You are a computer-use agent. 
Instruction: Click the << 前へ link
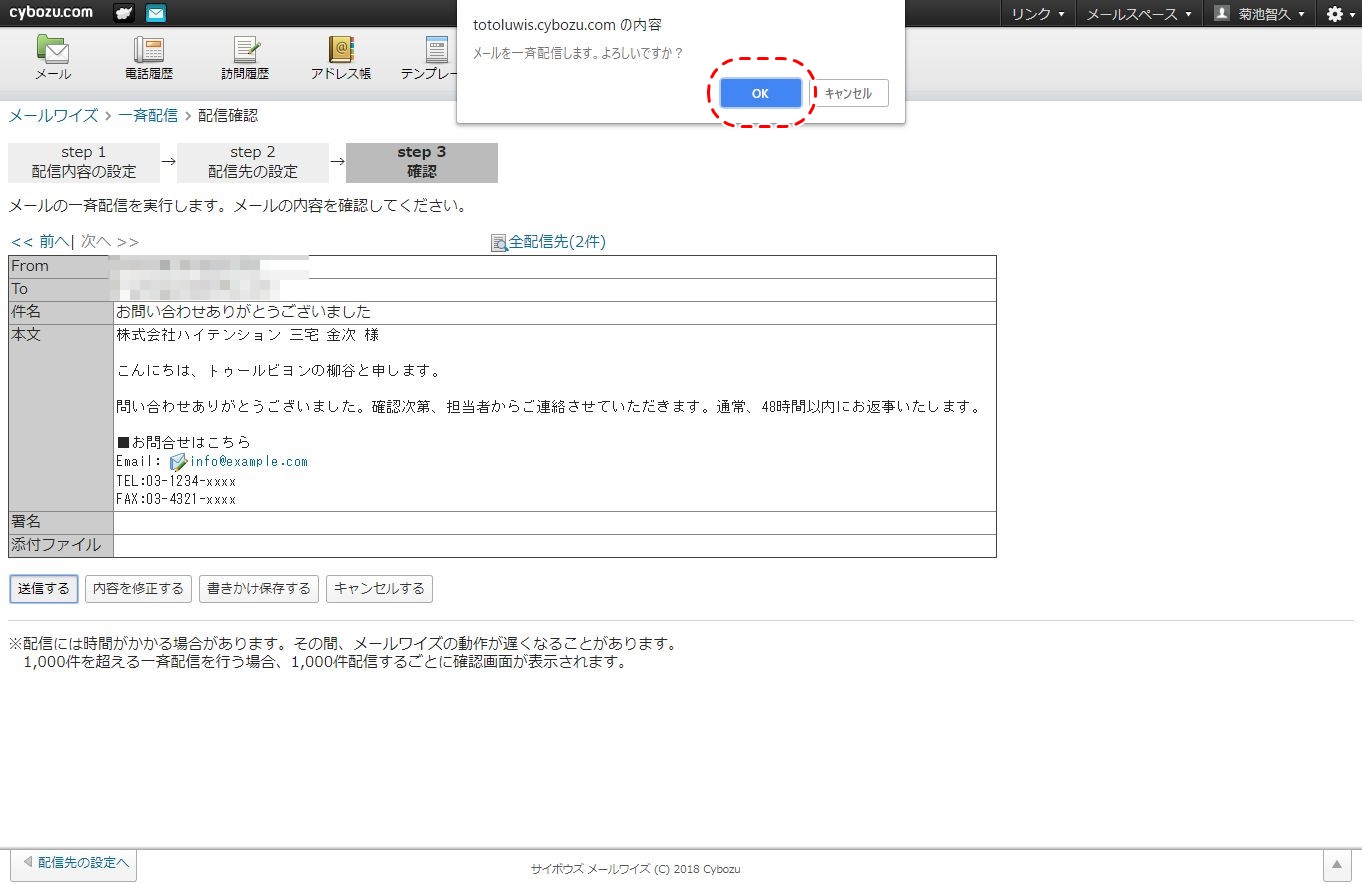[x=40, y=241]
